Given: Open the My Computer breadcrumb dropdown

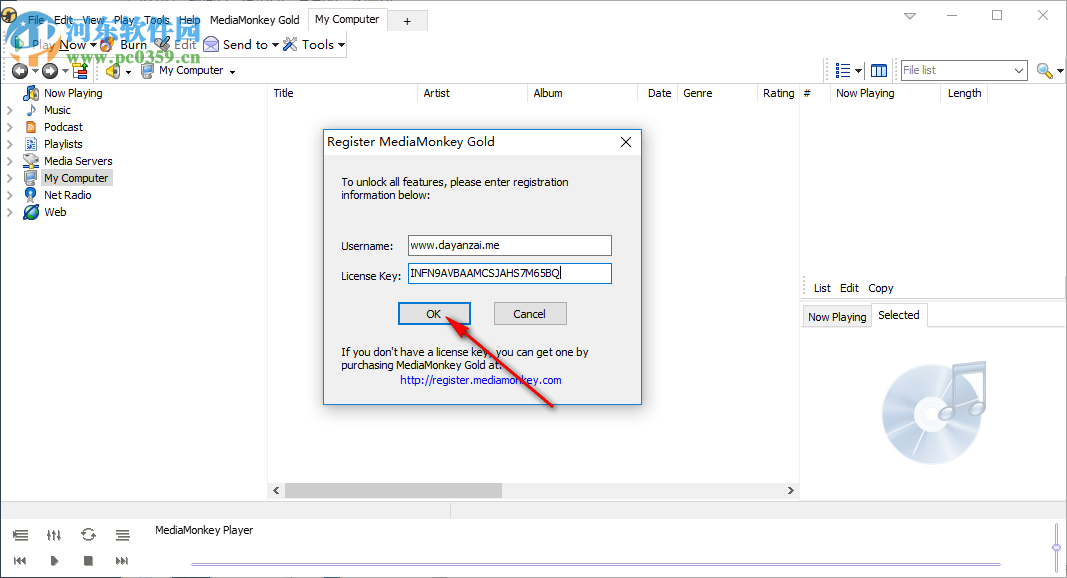Looking at the screenshot, I should (x=232, y=71).
